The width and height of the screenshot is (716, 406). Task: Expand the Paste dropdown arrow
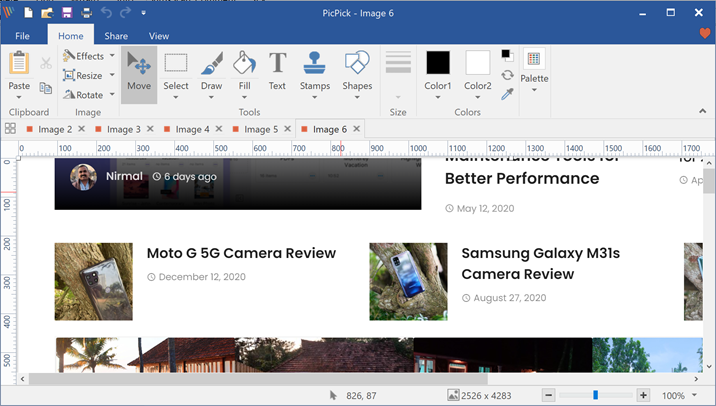pyautogui.click(x=19, y=97)
